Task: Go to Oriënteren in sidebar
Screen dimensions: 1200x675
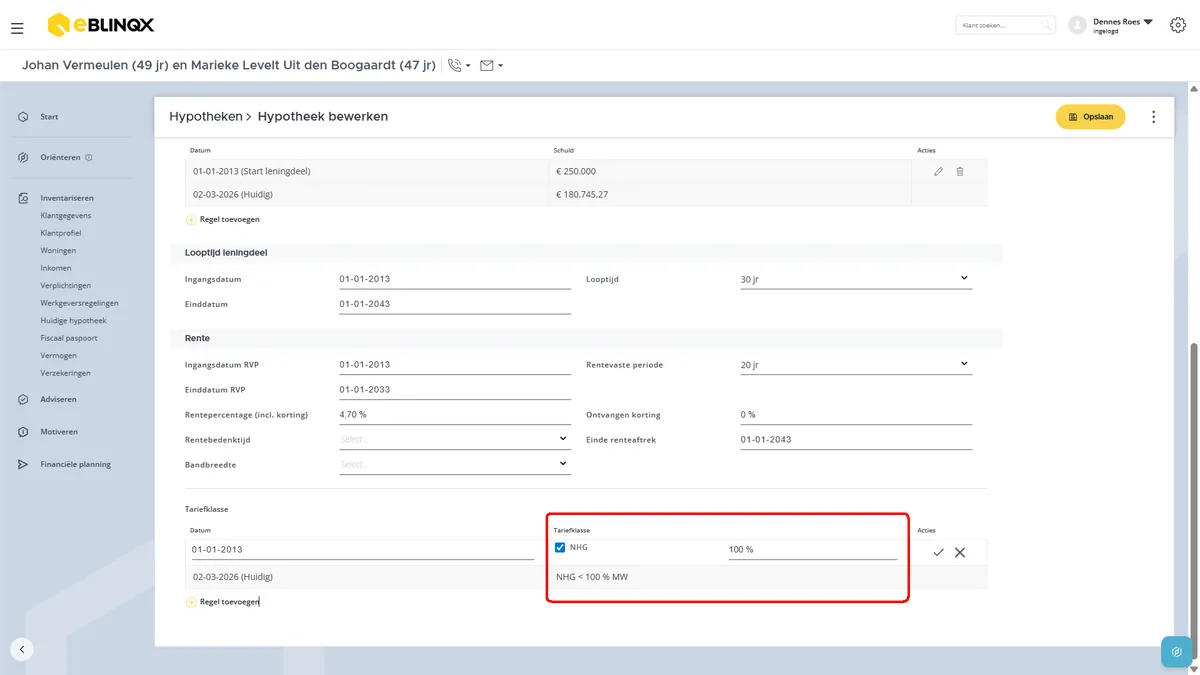Action: click(58, 157)
